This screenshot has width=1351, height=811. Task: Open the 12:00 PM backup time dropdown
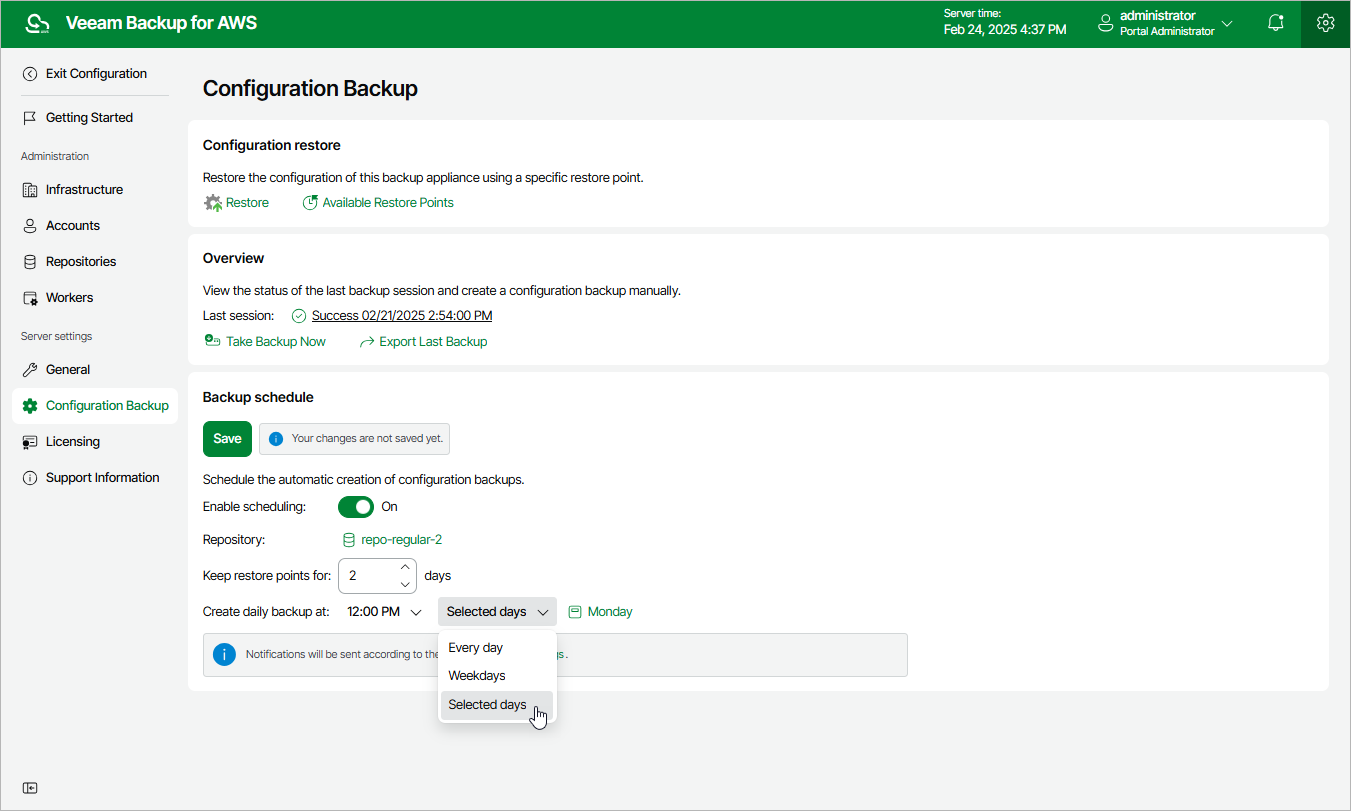click(385, 612)
